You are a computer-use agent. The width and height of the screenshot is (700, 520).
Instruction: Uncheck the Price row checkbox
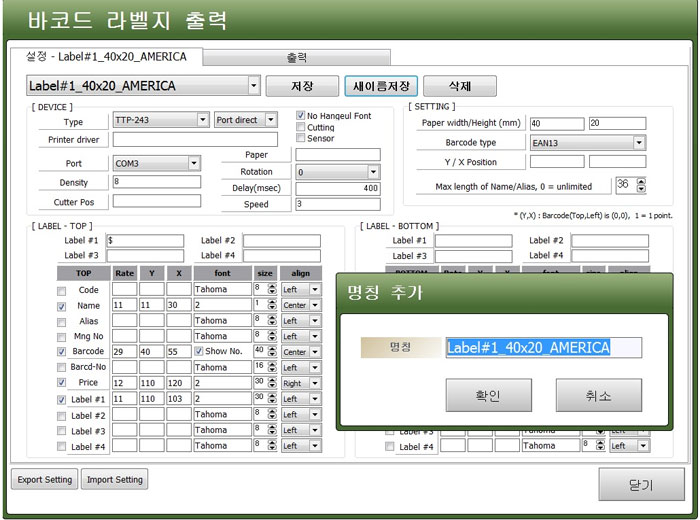pos(62,383)
